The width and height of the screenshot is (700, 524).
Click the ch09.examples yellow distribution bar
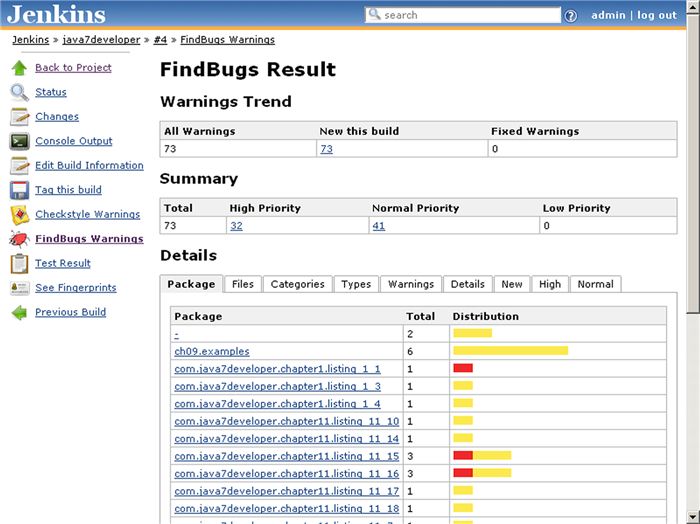coord(510,351)
